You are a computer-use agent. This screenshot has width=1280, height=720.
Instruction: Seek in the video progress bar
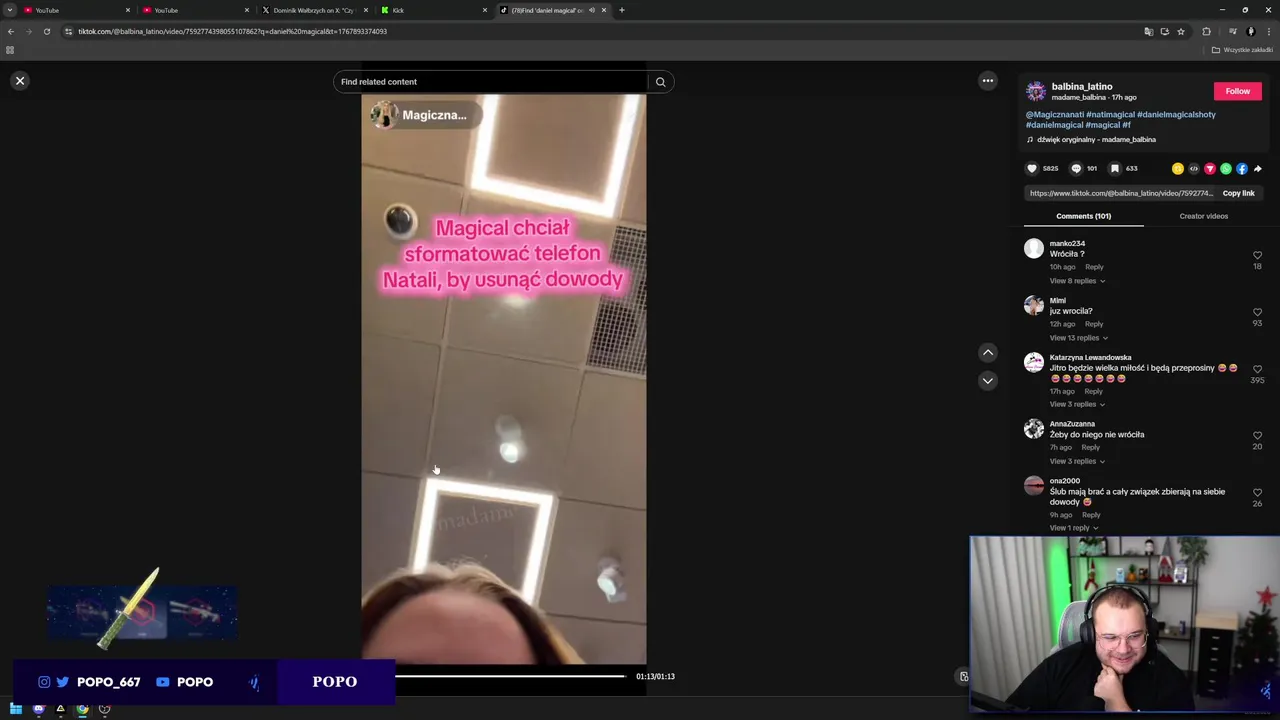click(510, 677)
